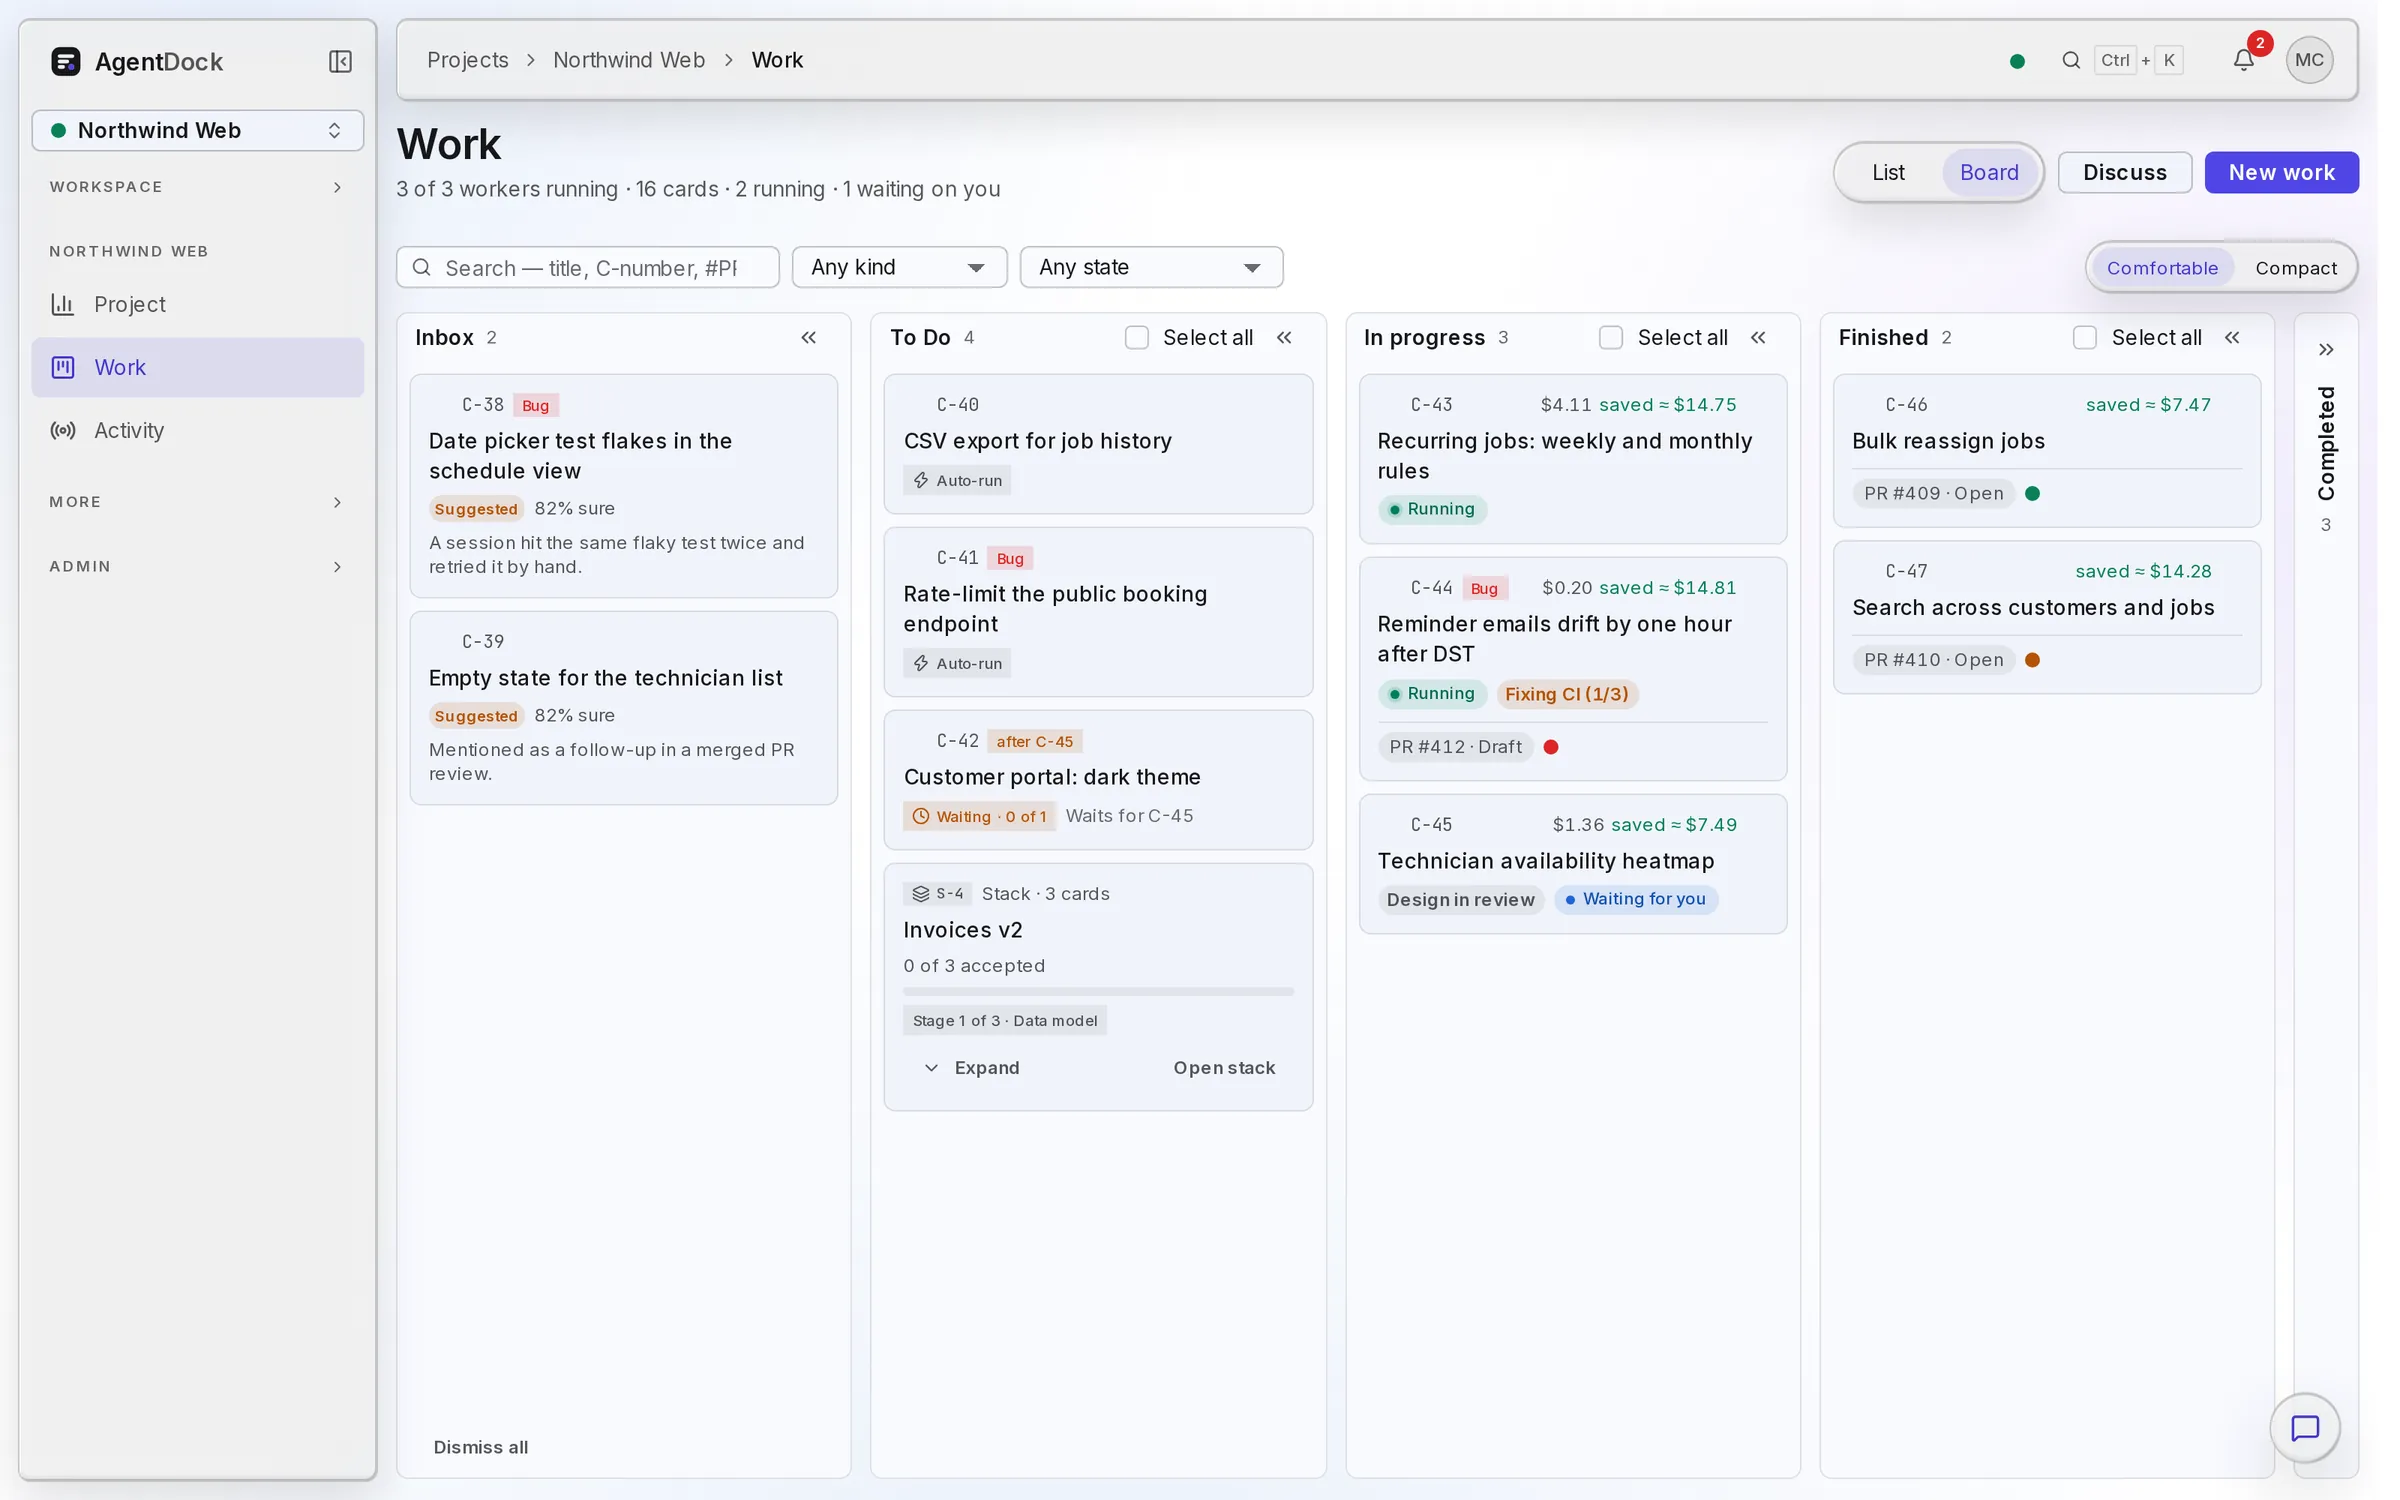The image size is (2400, 1500).
Task: Expand the Invoices v2 stack
Action: point(972,1068)
